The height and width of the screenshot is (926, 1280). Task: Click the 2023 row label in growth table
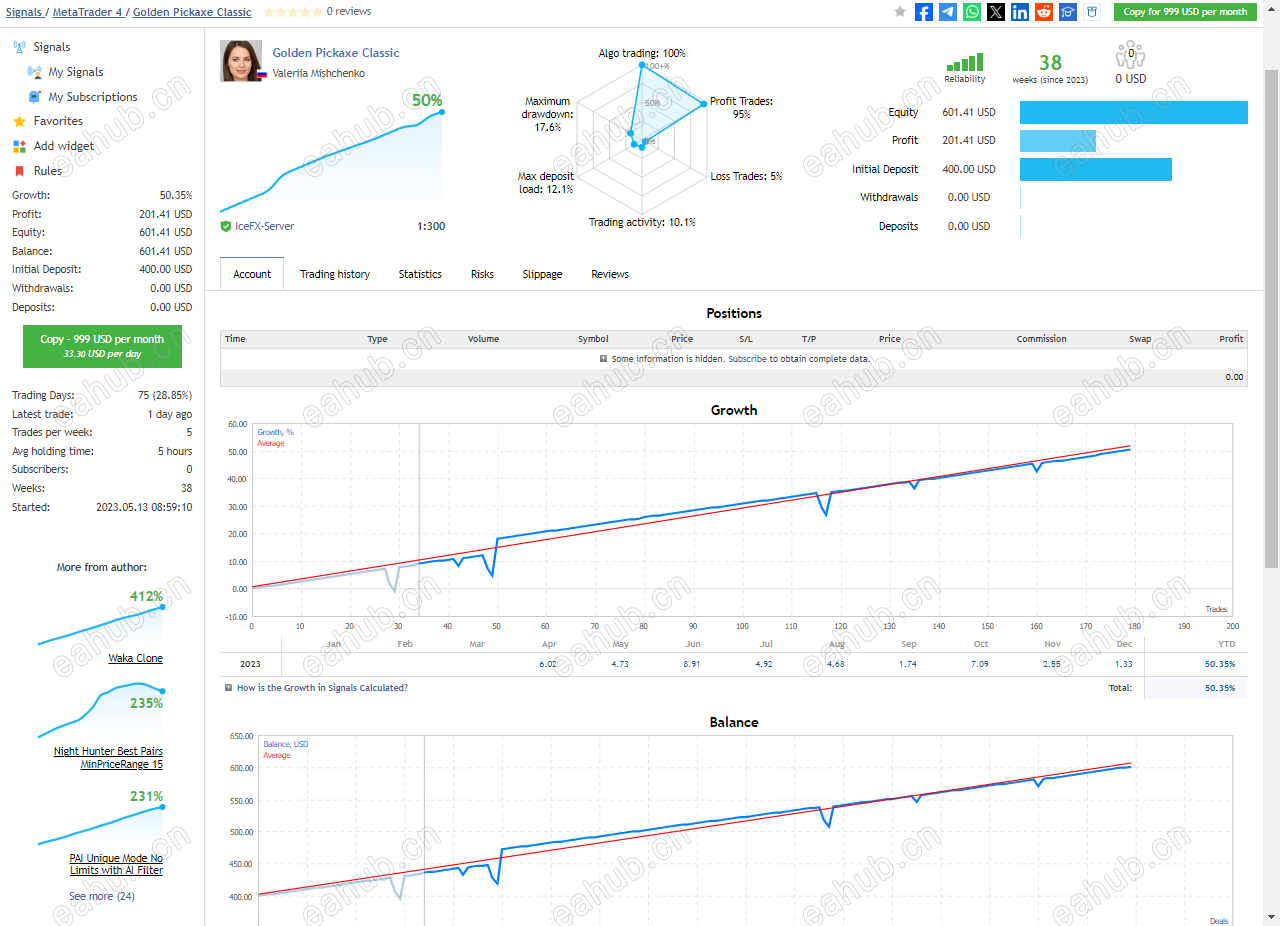point(251,664)
